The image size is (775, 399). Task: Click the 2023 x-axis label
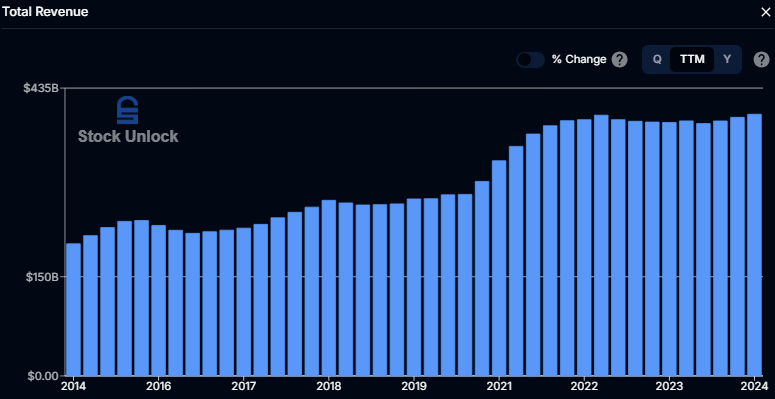coord(669,386)
